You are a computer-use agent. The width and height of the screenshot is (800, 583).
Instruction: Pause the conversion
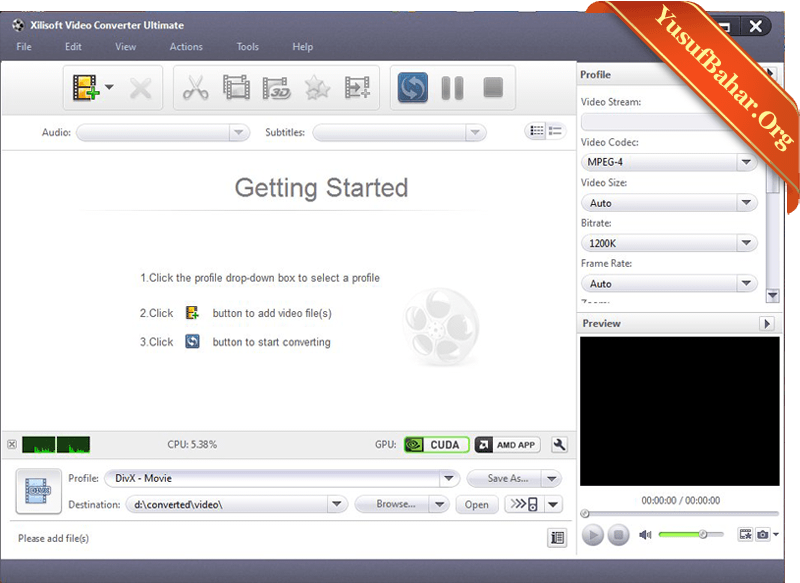(x=452, y=88)
